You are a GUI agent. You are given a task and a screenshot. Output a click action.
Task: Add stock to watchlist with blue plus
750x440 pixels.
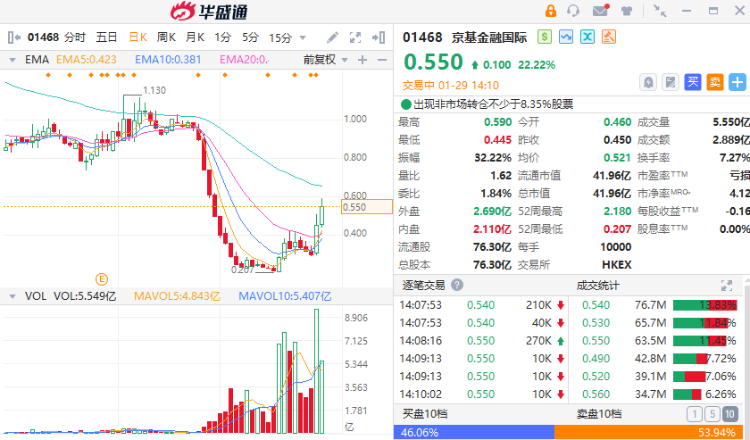tap(737, 82)
